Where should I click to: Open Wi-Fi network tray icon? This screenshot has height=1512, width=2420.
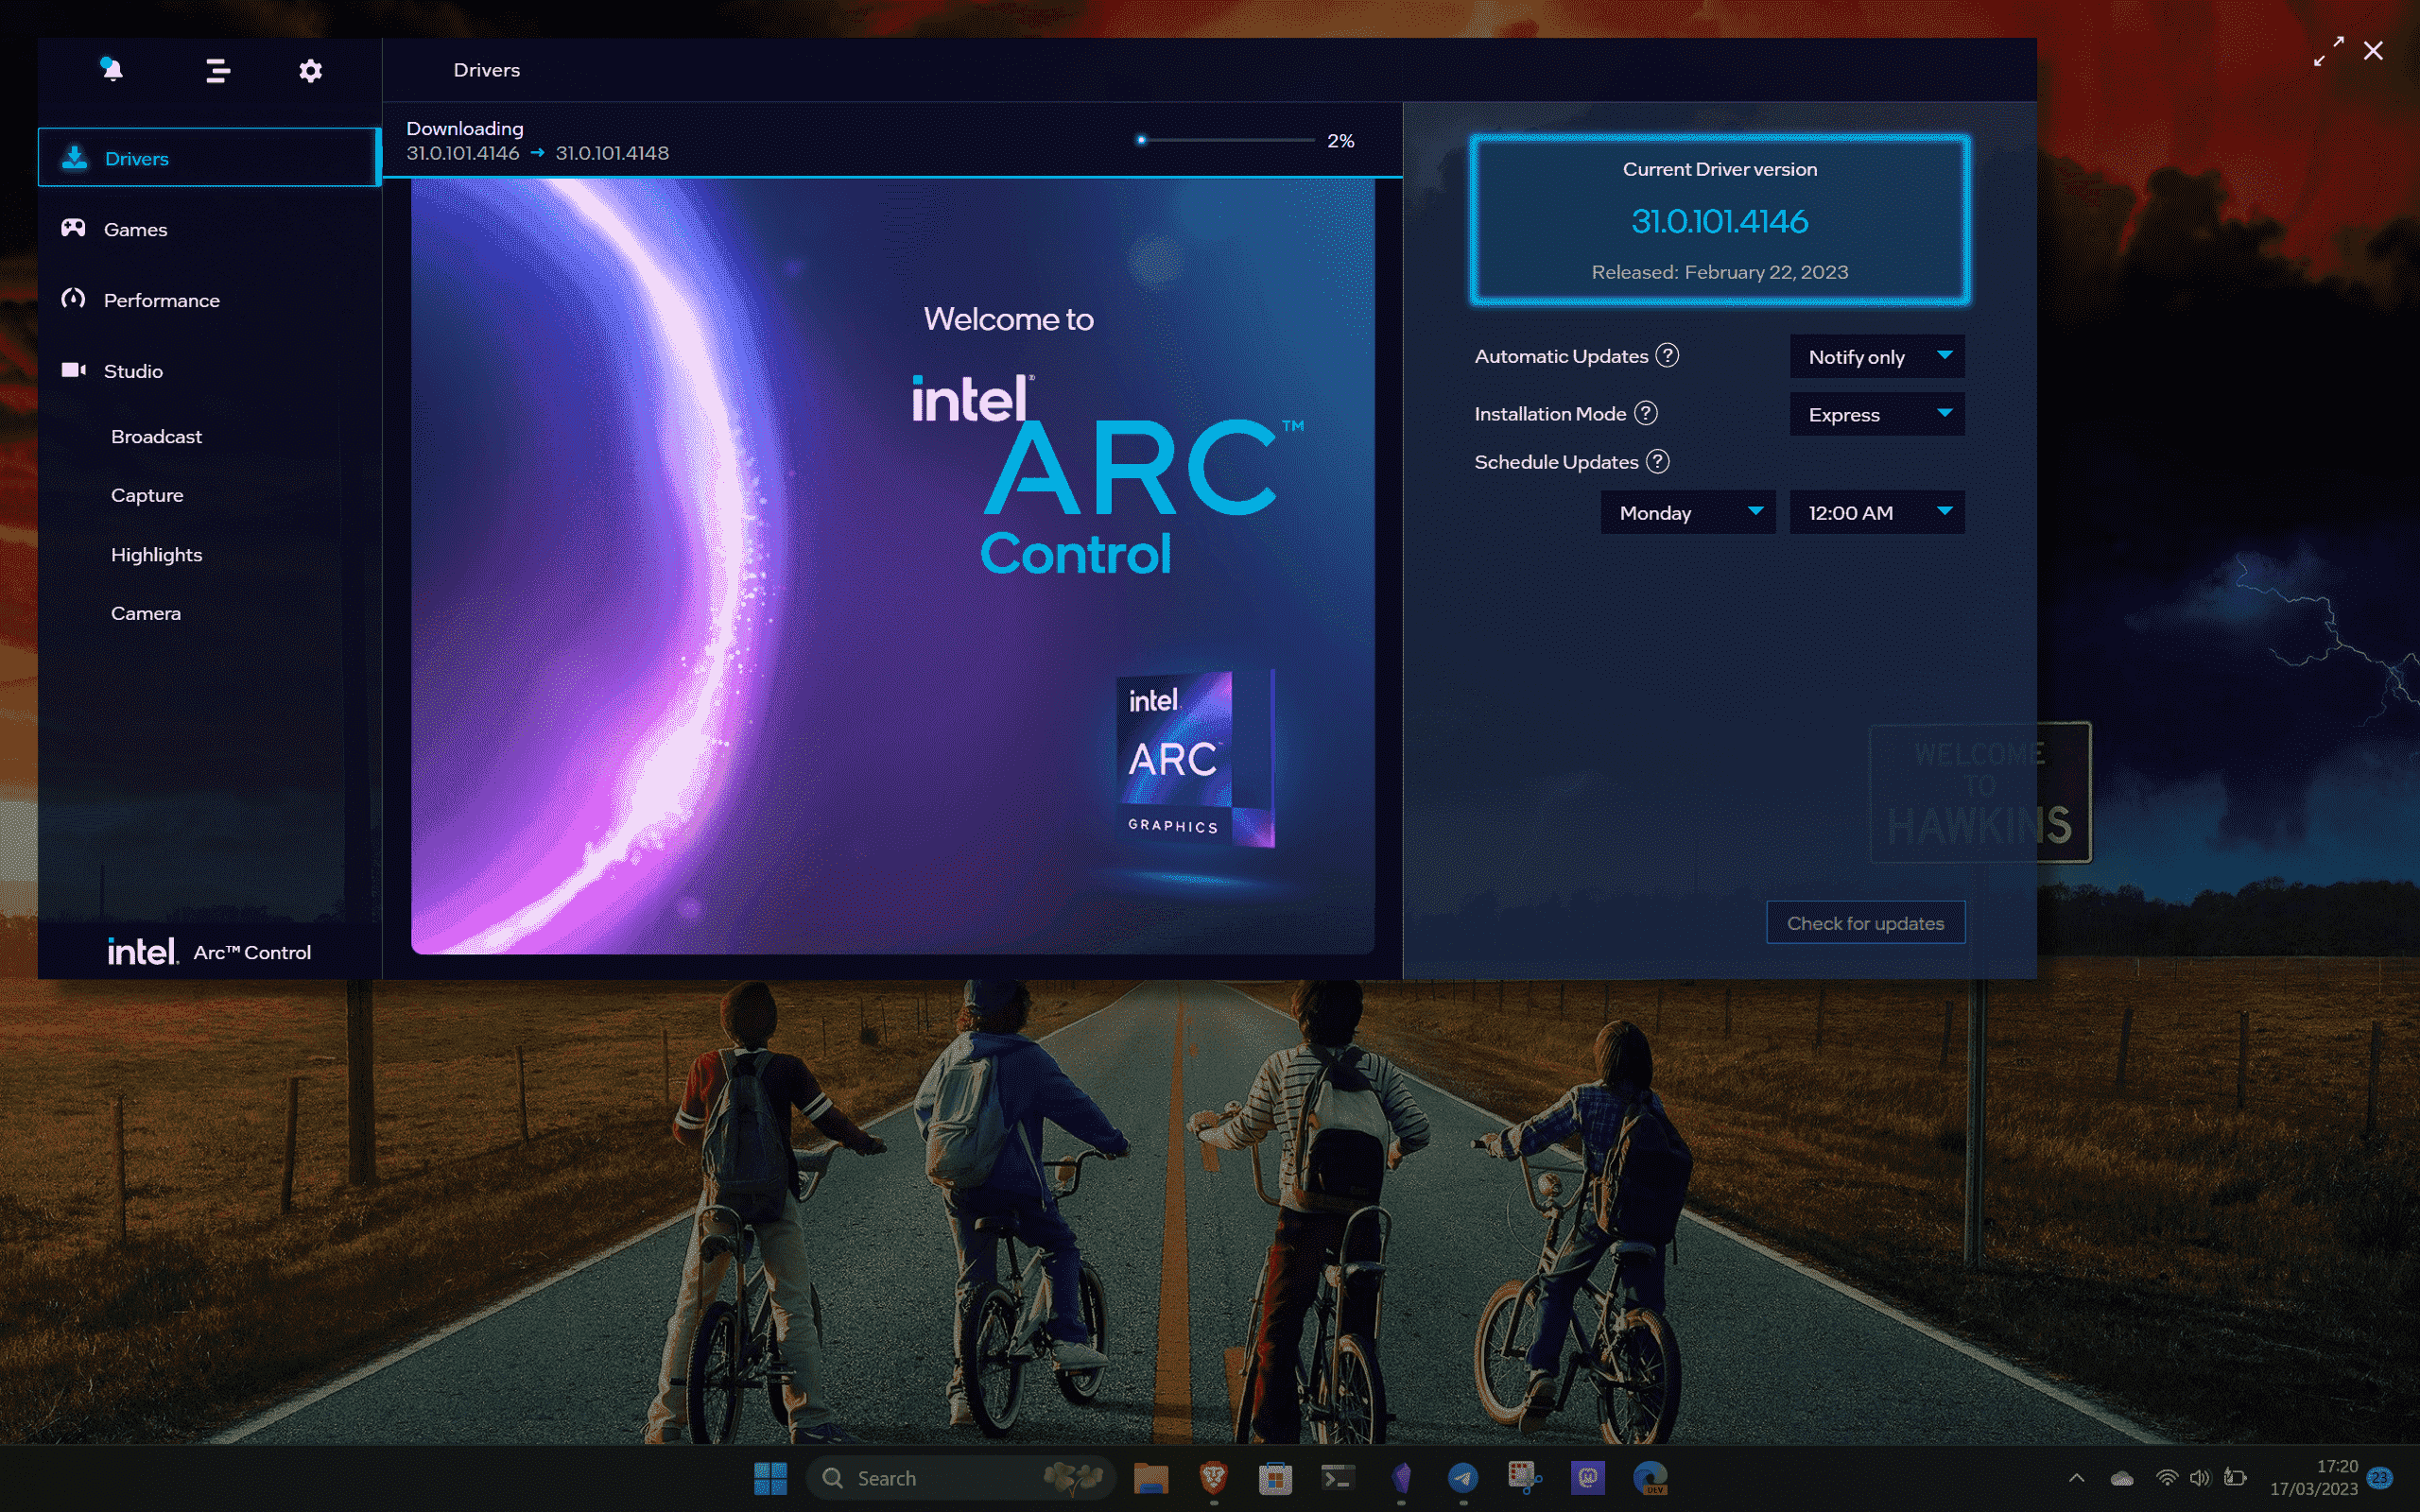[2167, 1478]
